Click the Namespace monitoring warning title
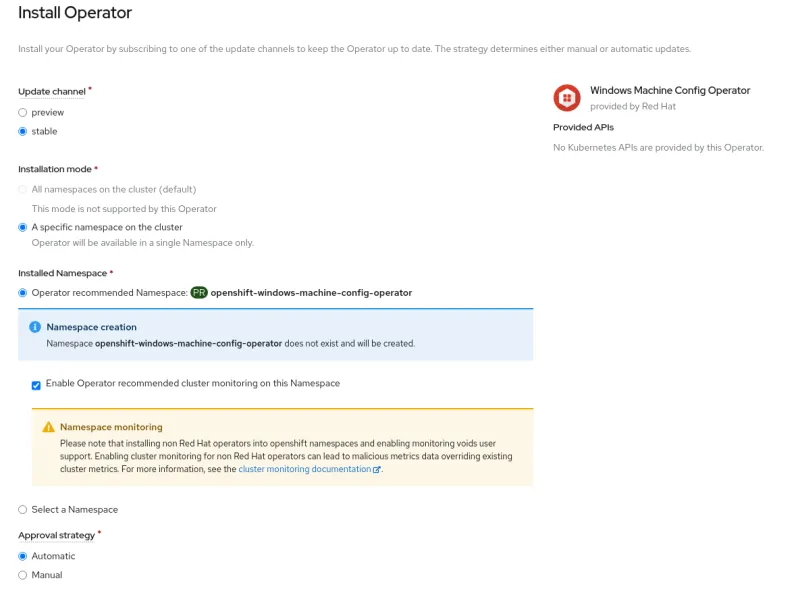This screenshot has width=800, height=591. click(x=111, y=427)
